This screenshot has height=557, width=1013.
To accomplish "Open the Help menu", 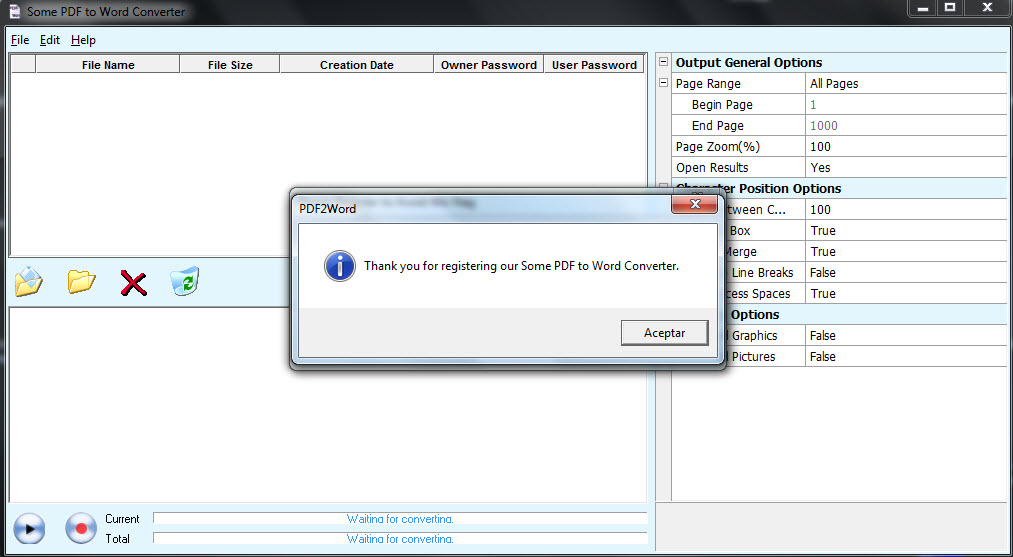I will tap(83, 40).
